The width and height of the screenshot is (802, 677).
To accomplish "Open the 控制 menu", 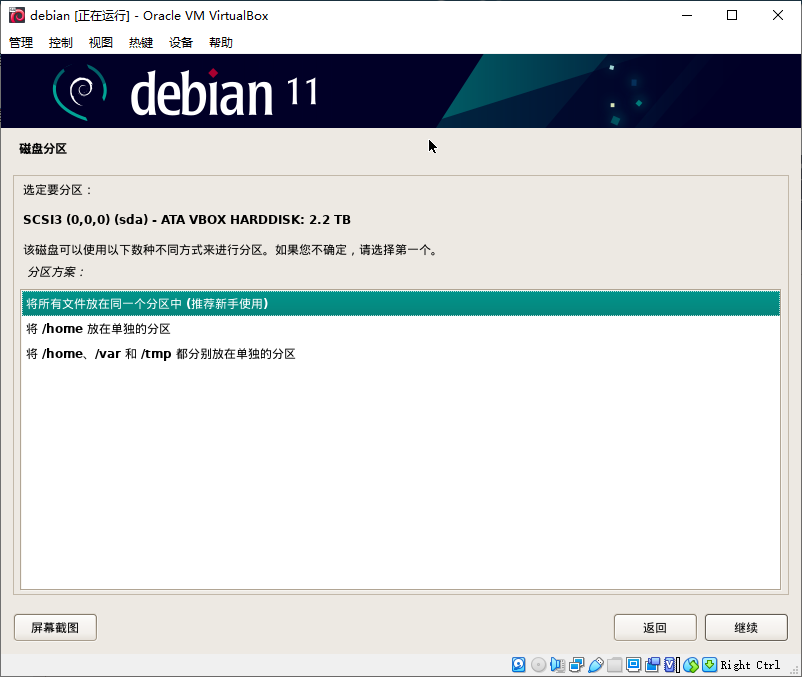I will [x=61, y=42].
